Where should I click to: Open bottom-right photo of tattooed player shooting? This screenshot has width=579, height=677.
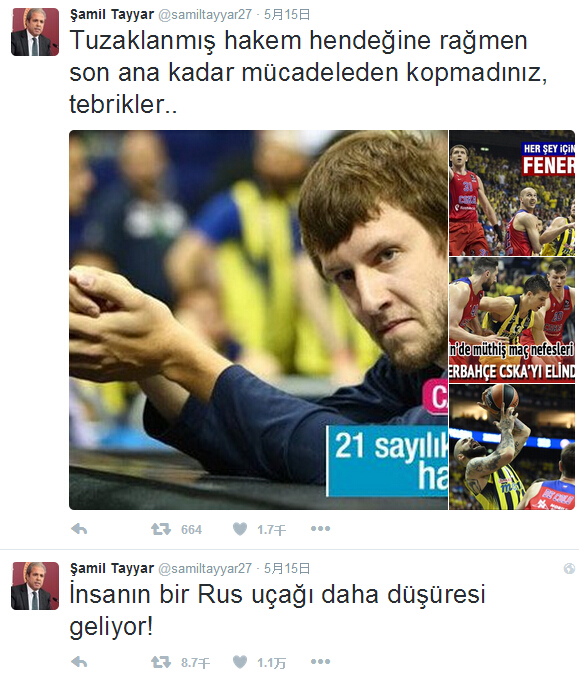[512, 447]
